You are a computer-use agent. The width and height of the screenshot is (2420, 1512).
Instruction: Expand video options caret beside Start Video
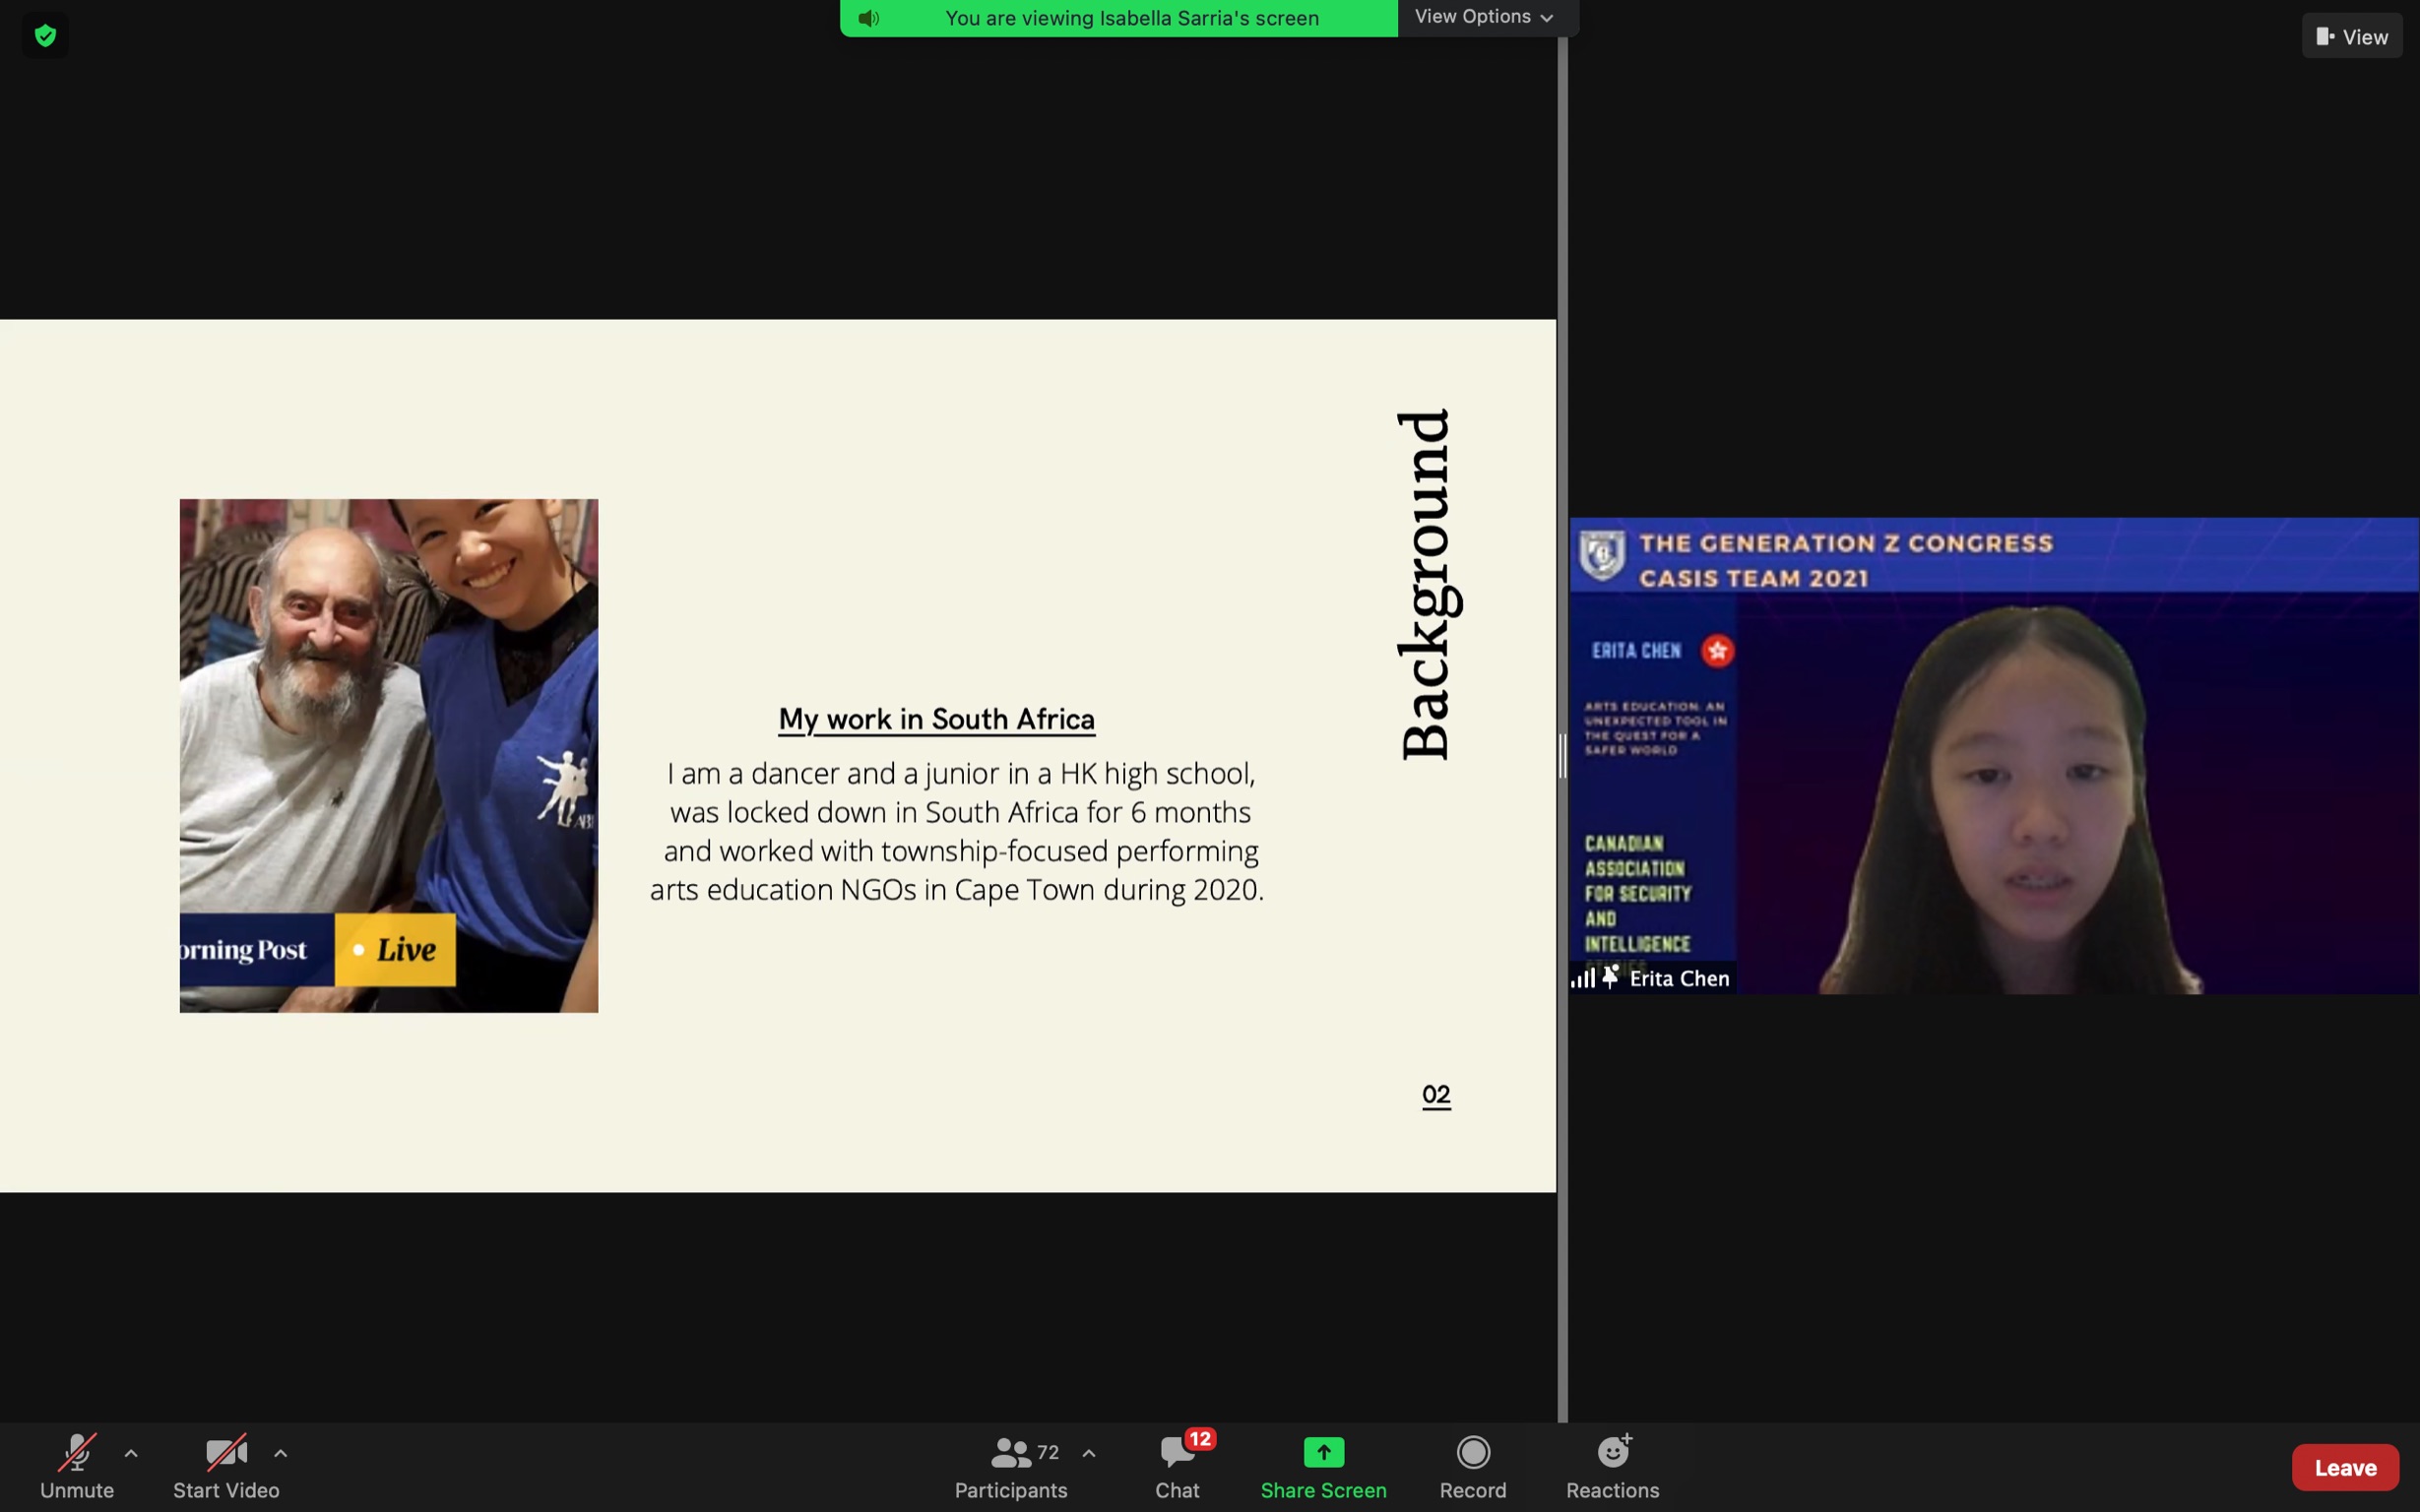pyautogui.click(x=281, y=1453)
